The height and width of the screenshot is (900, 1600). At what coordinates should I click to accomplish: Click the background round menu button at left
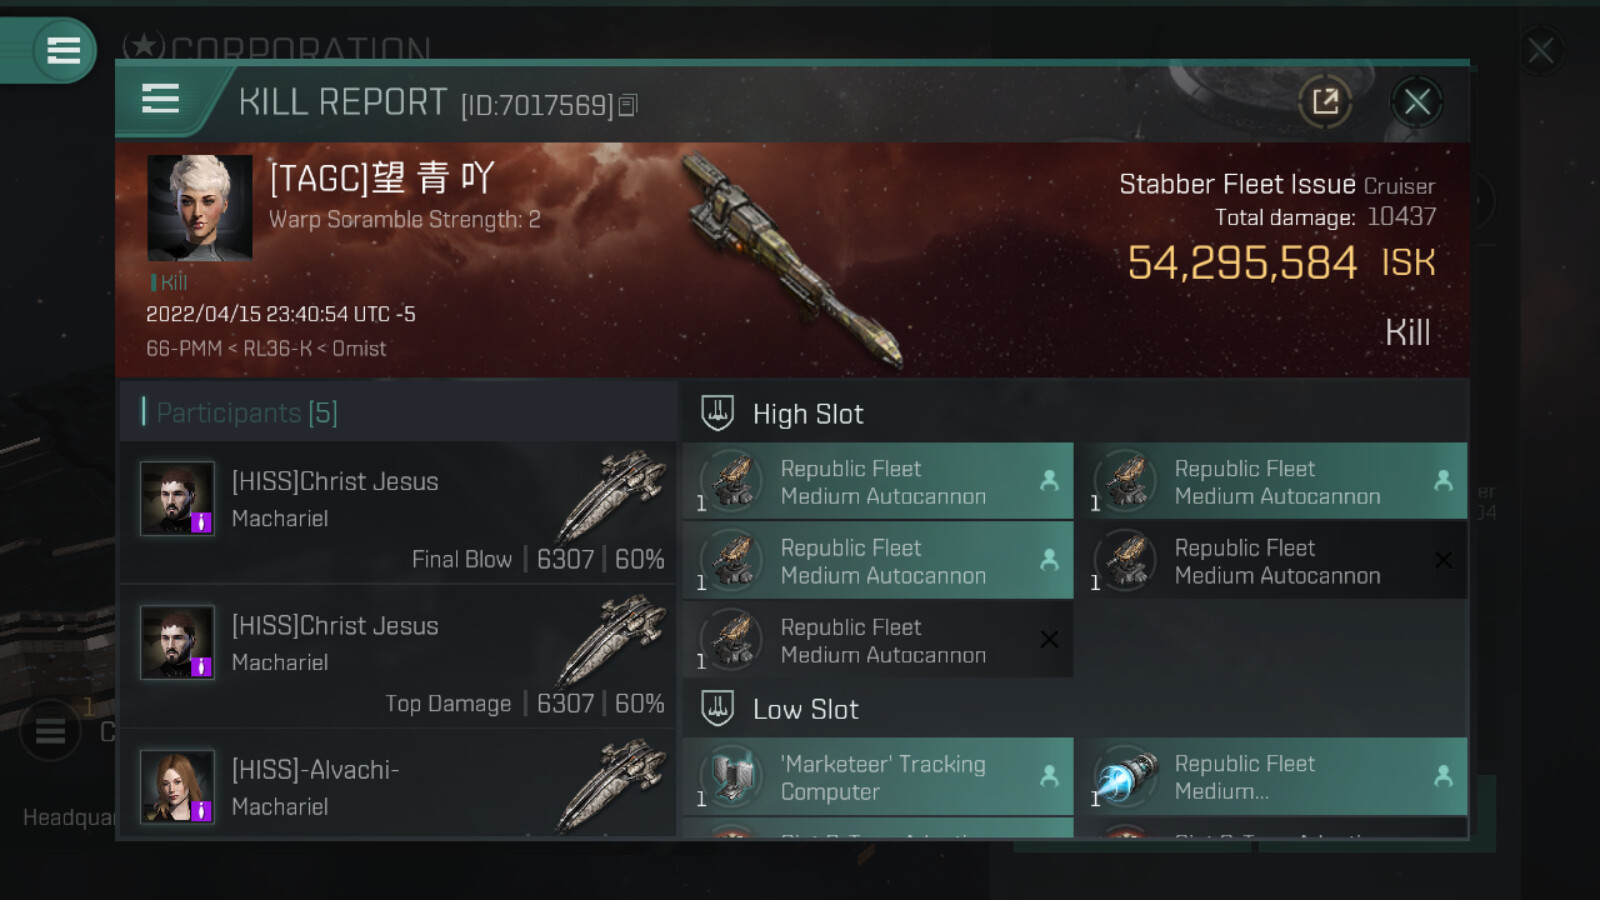tap(50, 732)
